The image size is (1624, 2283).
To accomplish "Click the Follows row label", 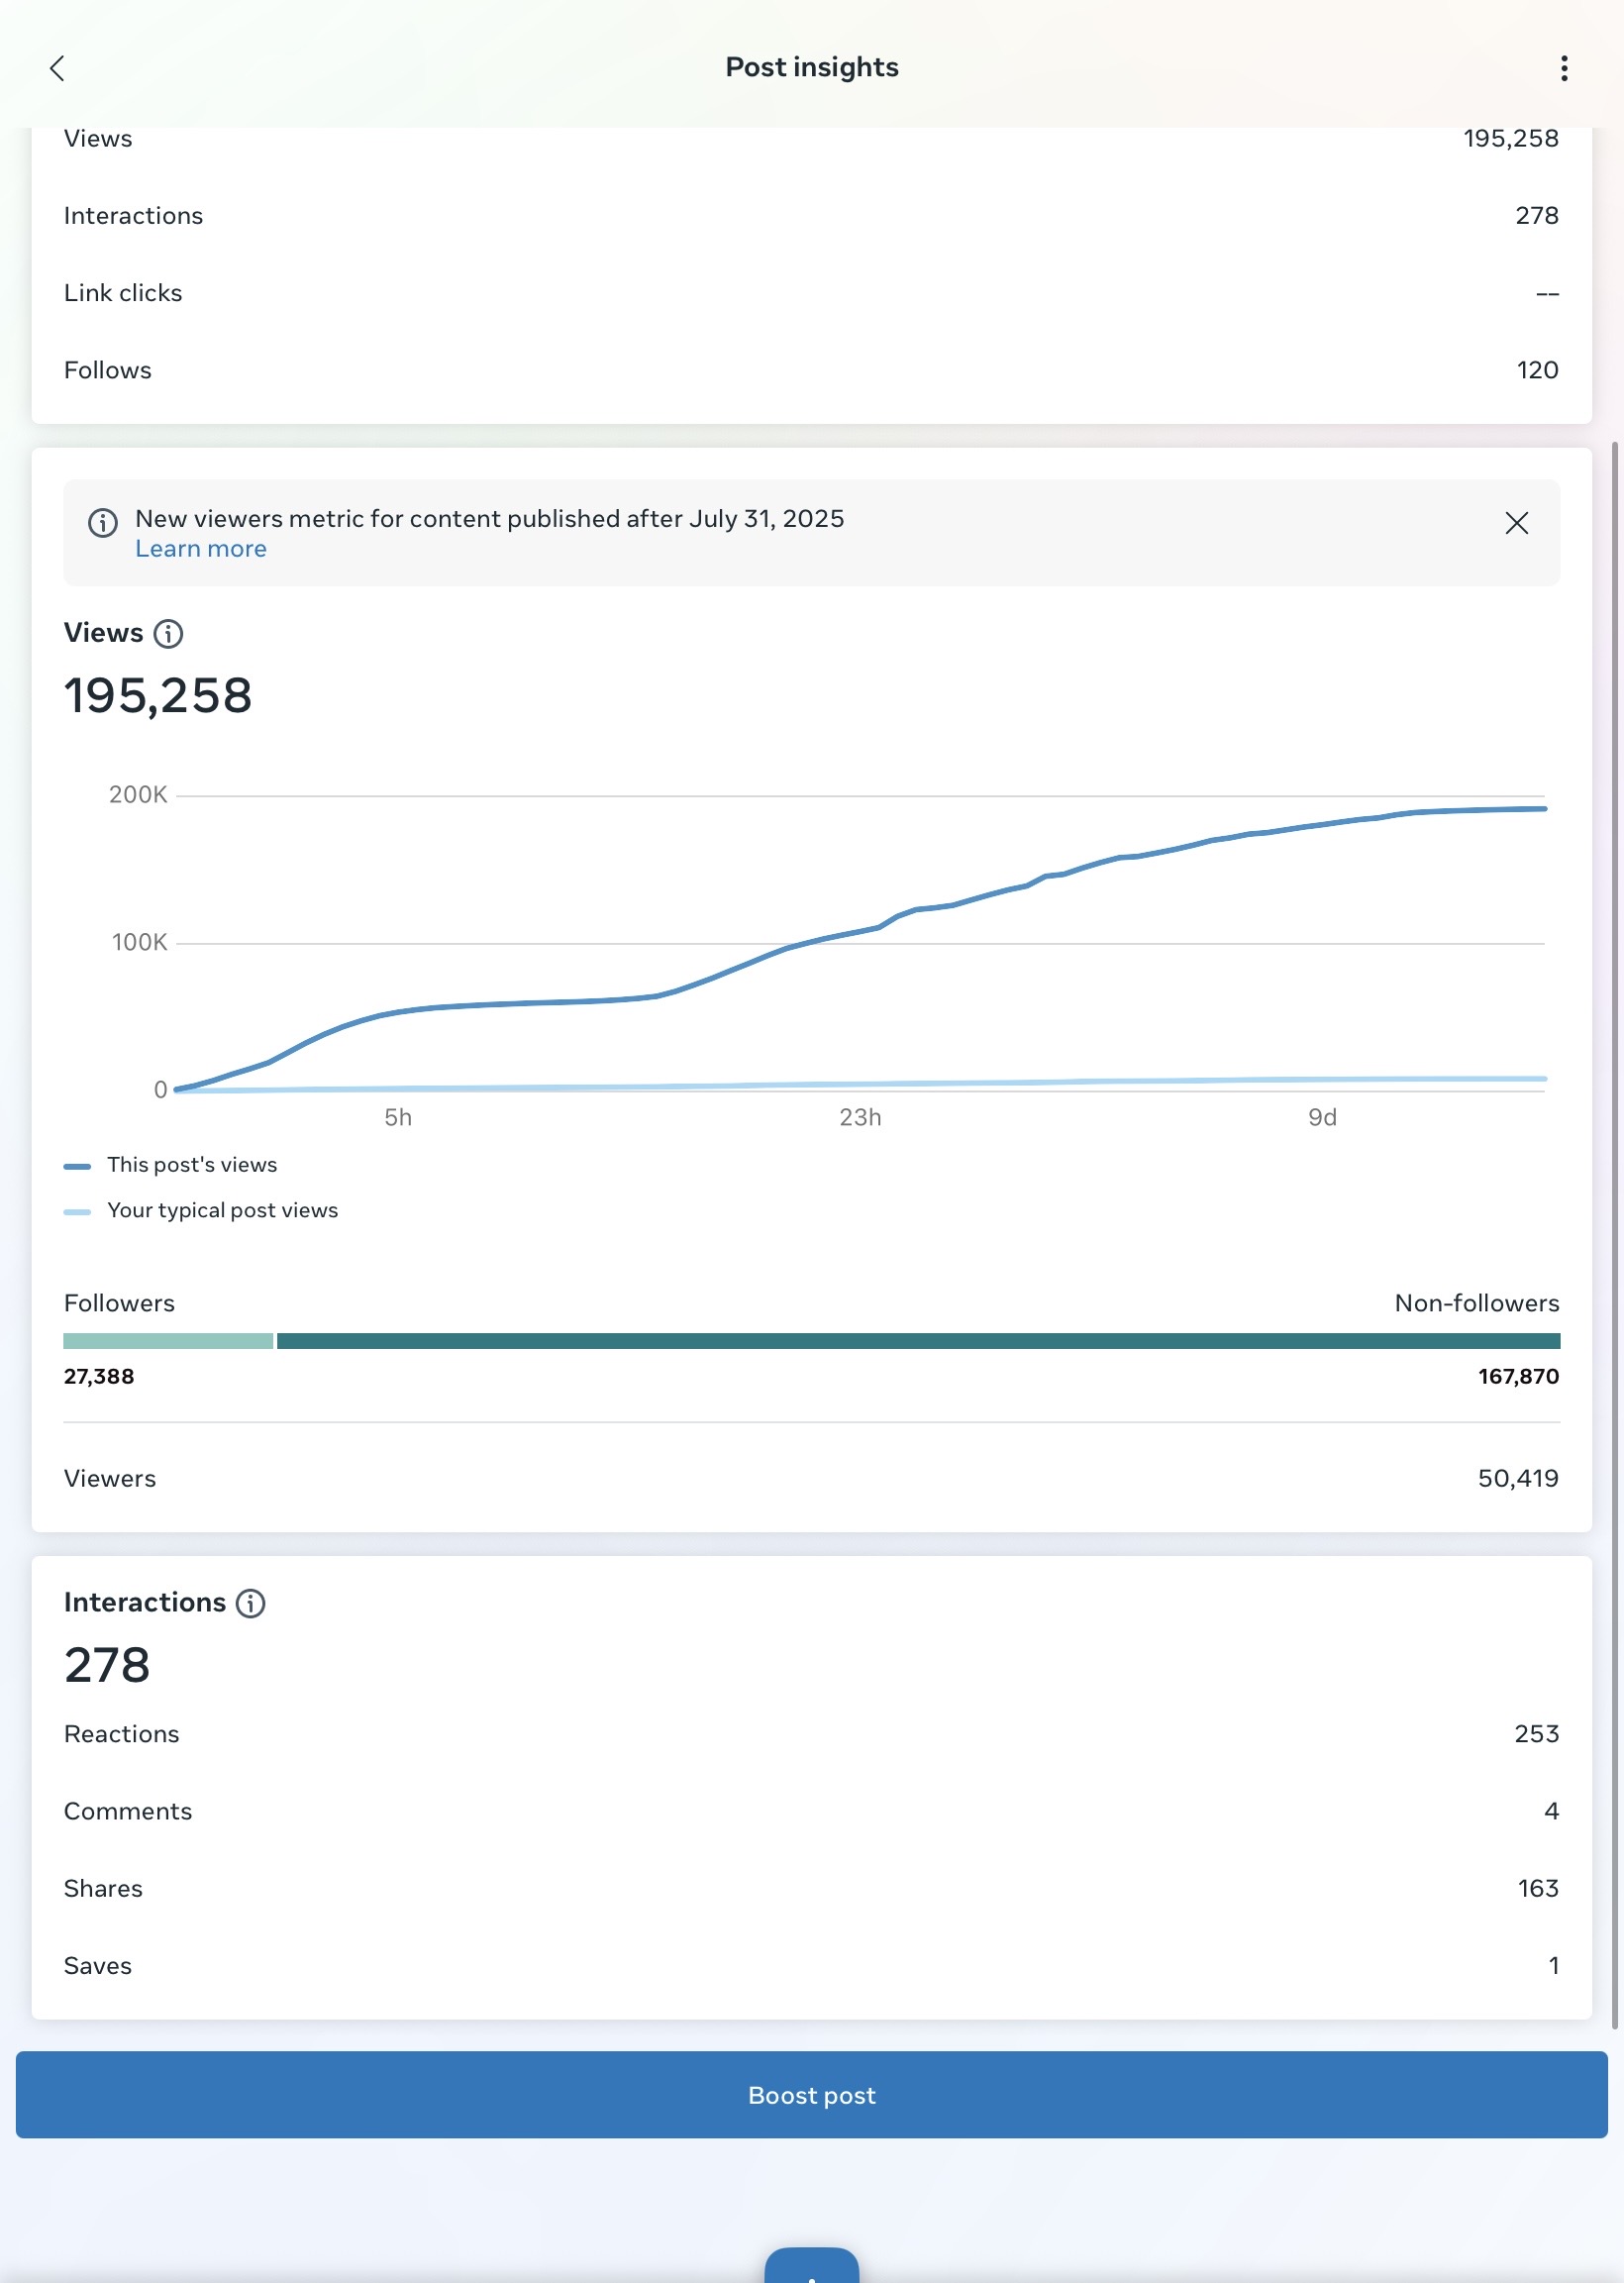I will (x=108, y=370).
